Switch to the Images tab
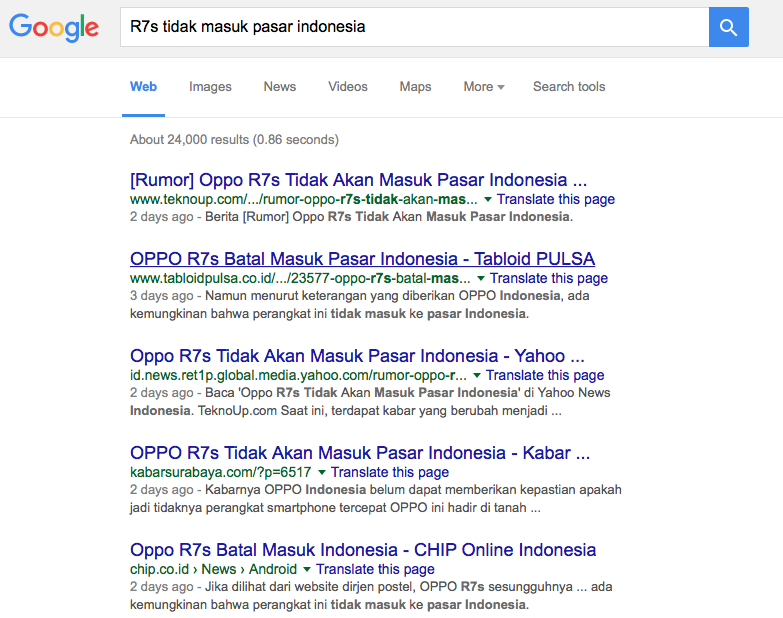This screenshot has width=783, height=618. coord(210,87)
